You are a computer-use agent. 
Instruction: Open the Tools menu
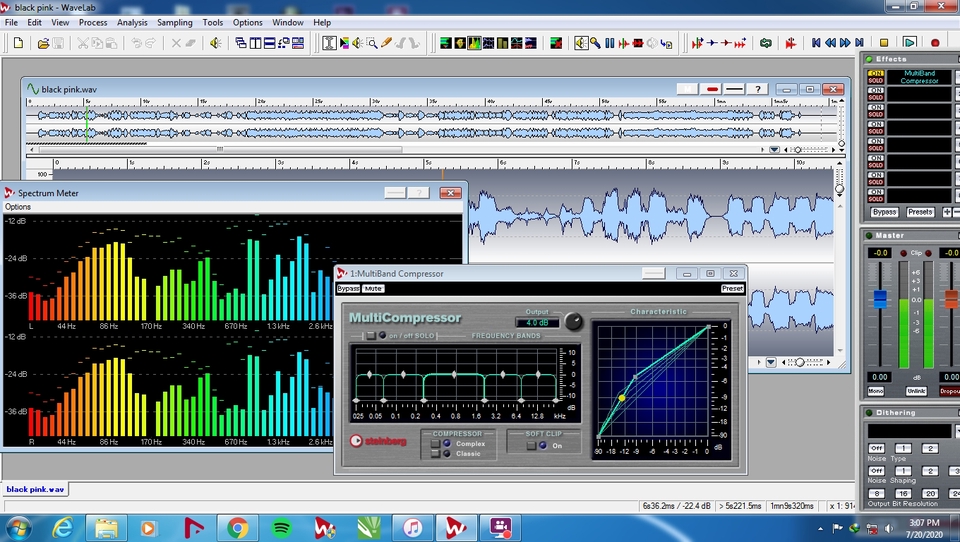(212, 22)
